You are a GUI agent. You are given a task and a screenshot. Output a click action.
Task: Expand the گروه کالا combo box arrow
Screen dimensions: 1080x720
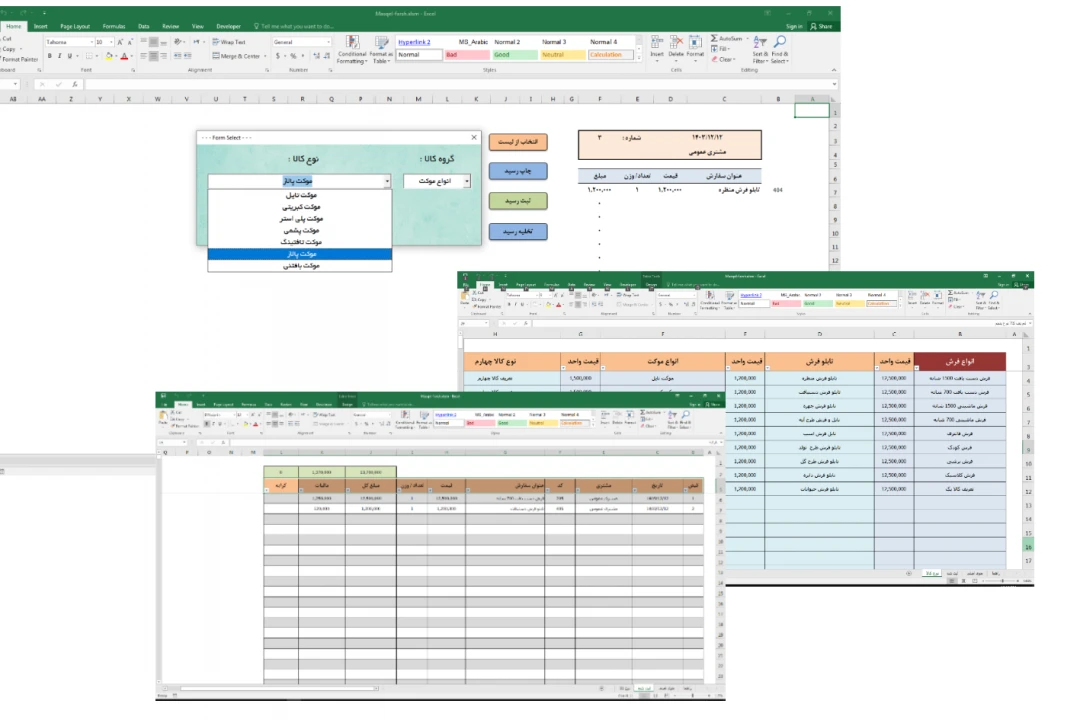(x=466, y=182)
